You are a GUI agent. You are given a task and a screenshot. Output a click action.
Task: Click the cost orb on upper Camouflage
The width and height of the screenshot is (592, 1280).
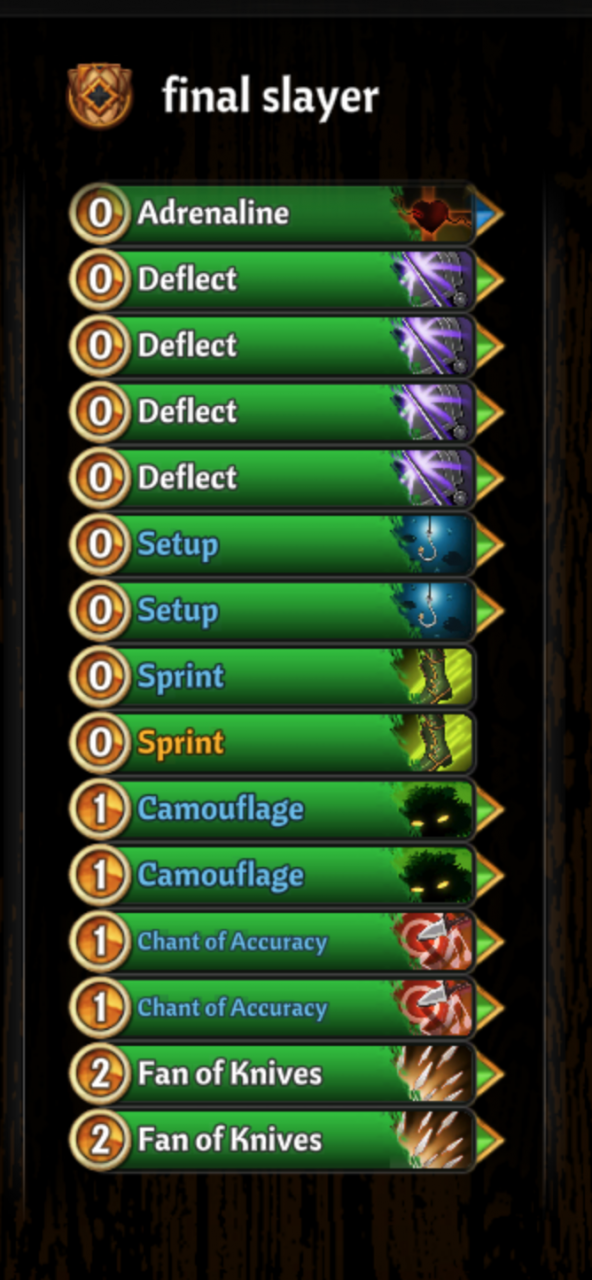click(100, 810)
